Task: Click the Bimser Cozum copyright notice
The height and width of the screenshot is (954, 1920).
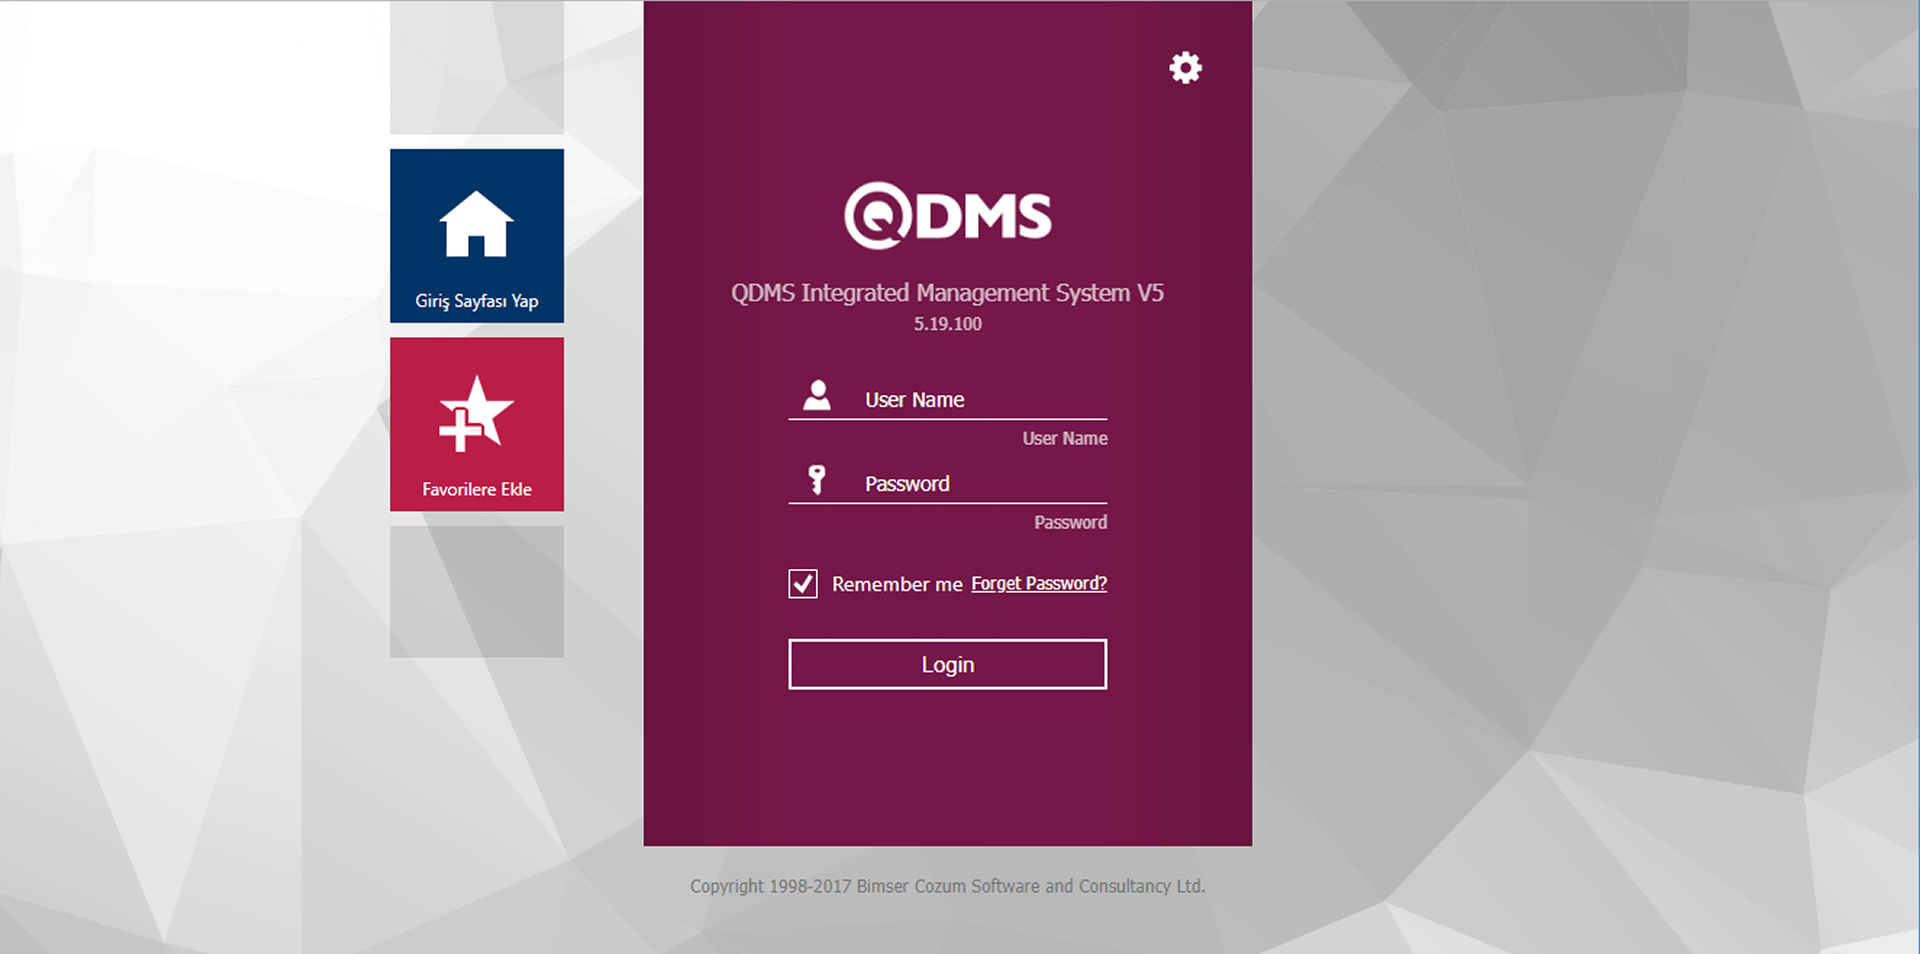Action: click(948, 886)
